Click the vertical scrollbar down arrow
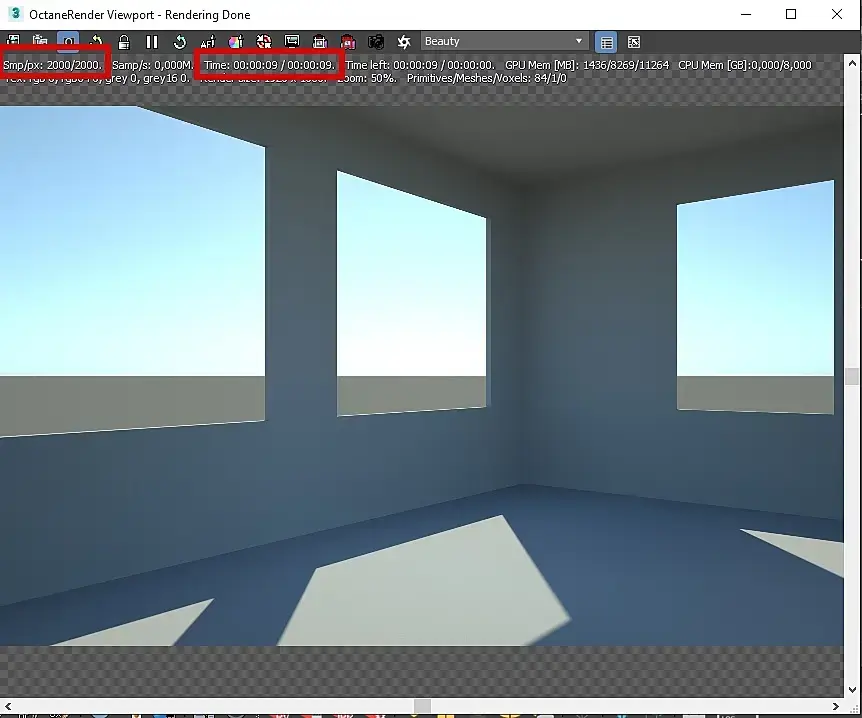Image resolution: width=862 pixels, height=718 pixels. [x=852, y=689]
